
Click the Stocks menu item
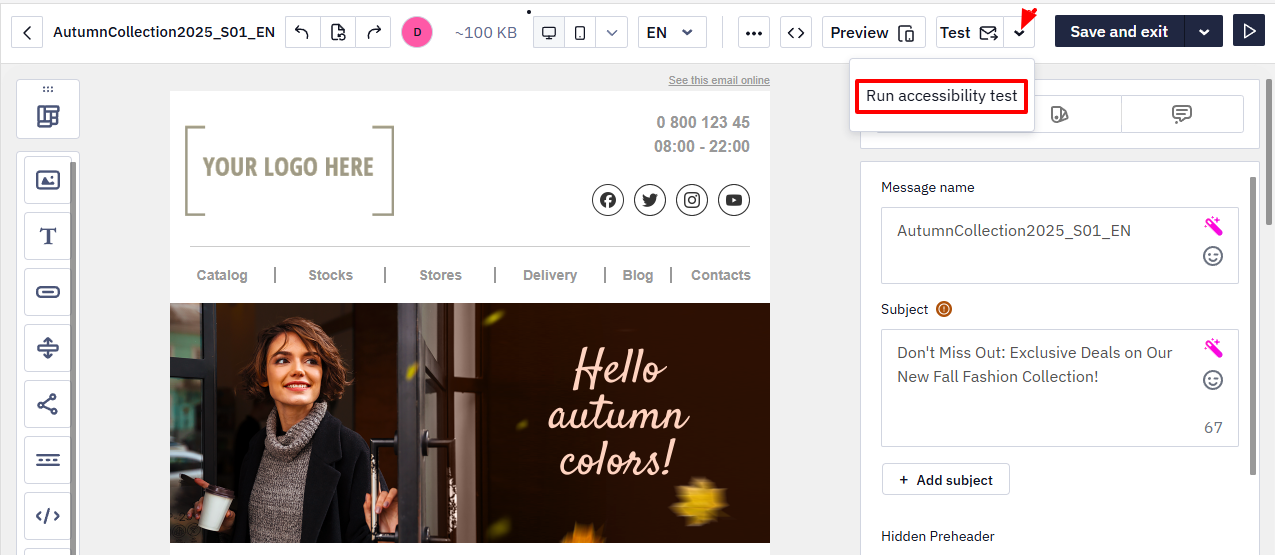pos(331,275)
